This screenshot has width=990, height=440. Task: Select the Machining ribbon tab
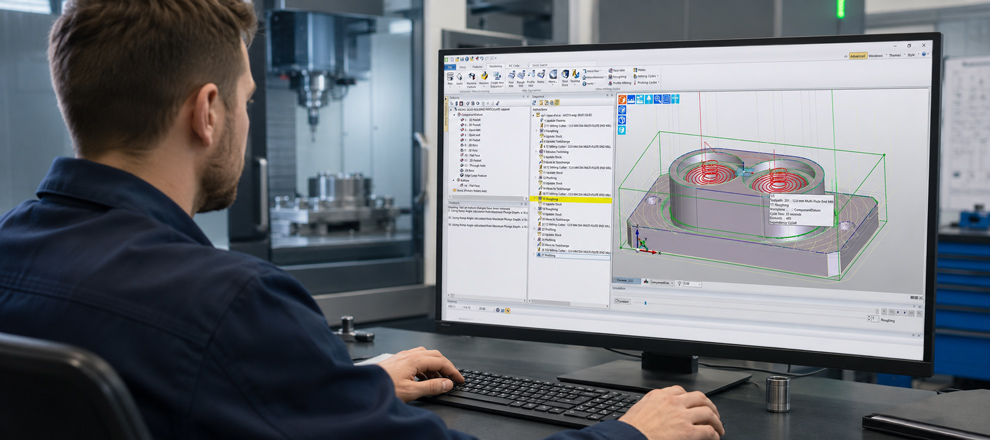point(496,66)
